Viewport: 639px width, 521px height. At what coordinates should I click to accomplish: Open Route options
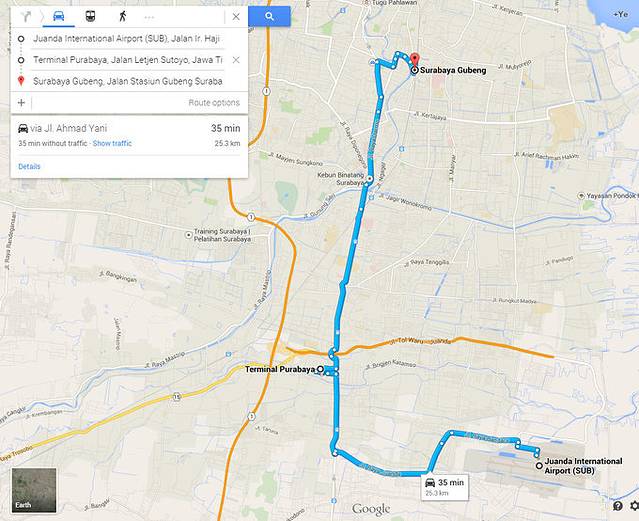214,103
